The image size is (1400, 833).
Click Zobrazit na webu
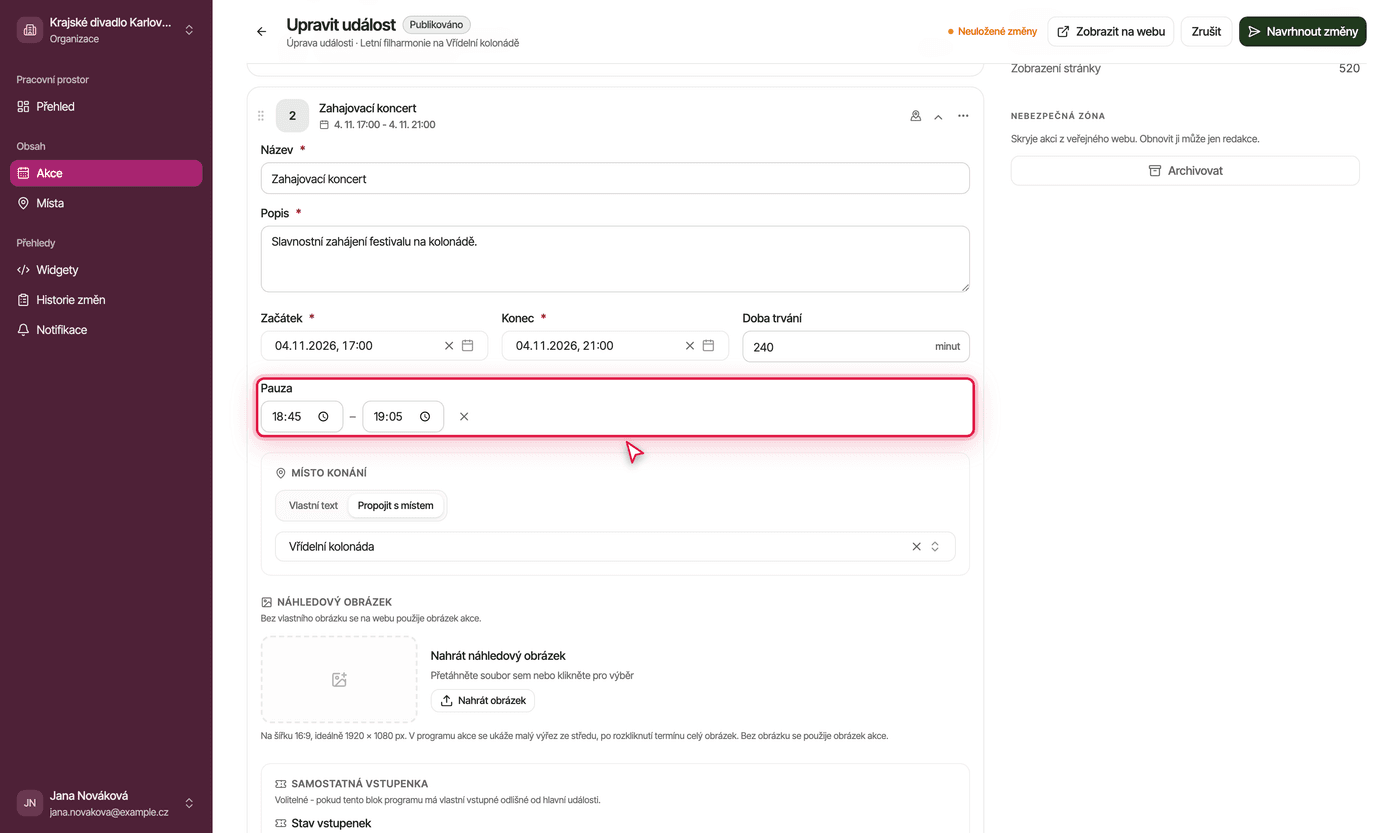[x=1110, y=31]
